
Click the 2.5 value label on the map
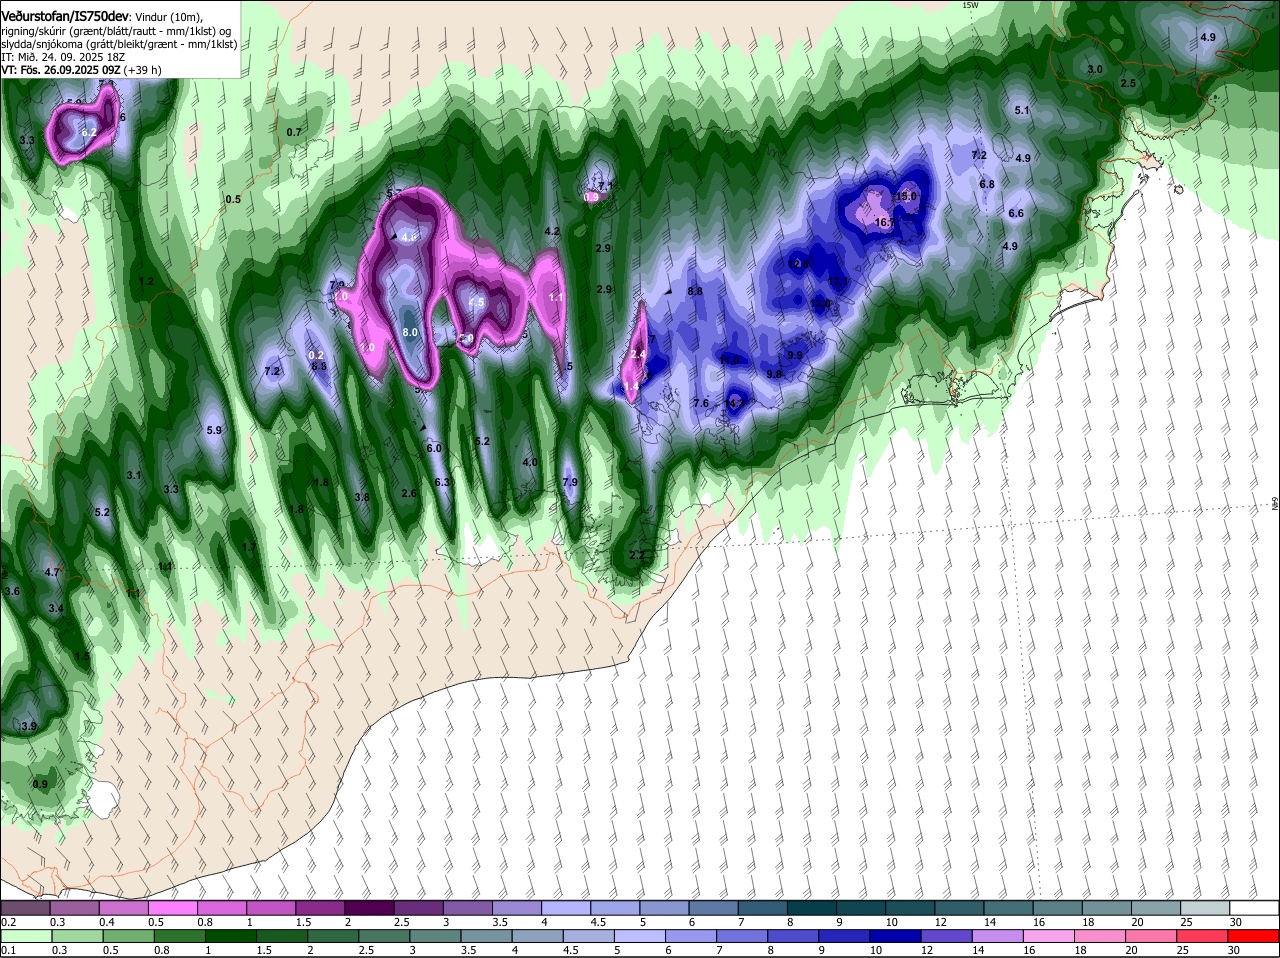pyautogui.click(x=1128, y=83)
